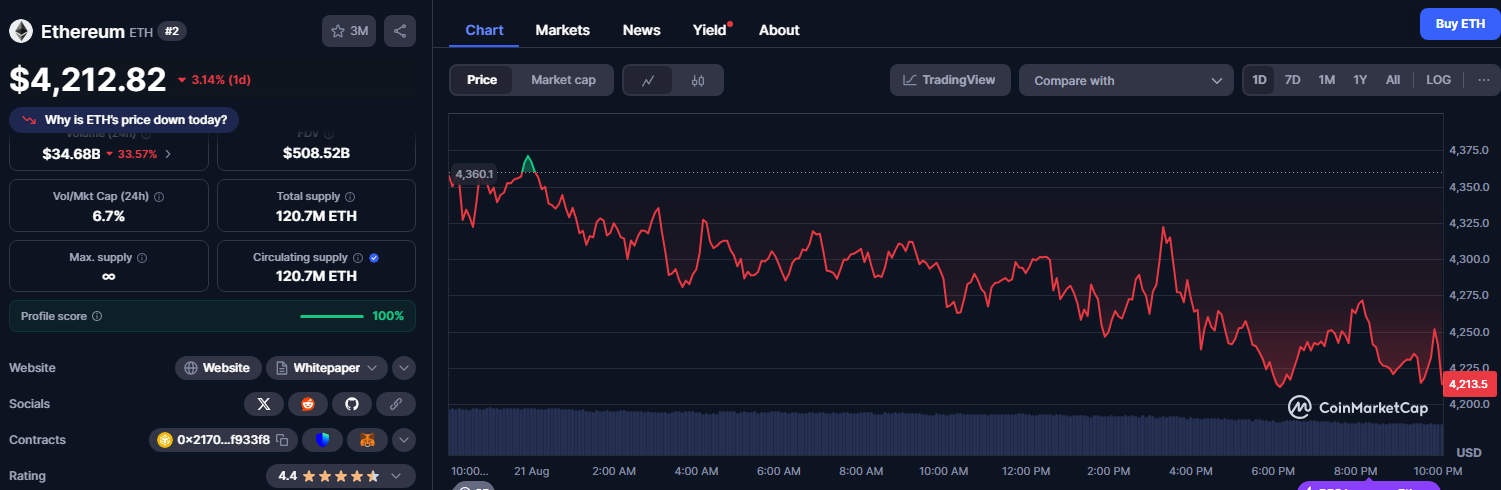Open the News tab

641,30
